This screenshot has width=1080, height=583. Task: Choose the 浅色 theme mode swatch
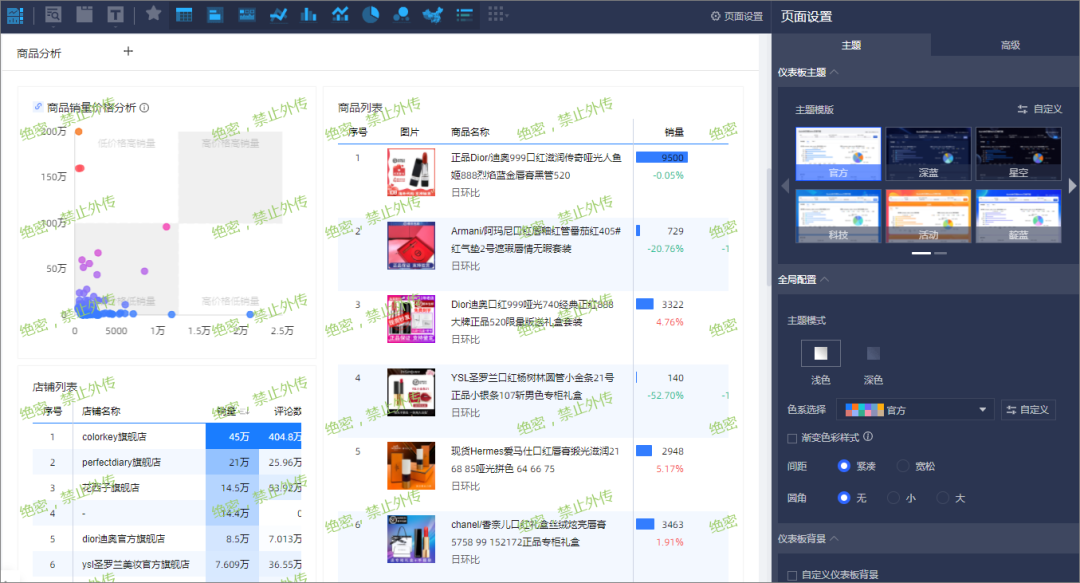[820, 354]
